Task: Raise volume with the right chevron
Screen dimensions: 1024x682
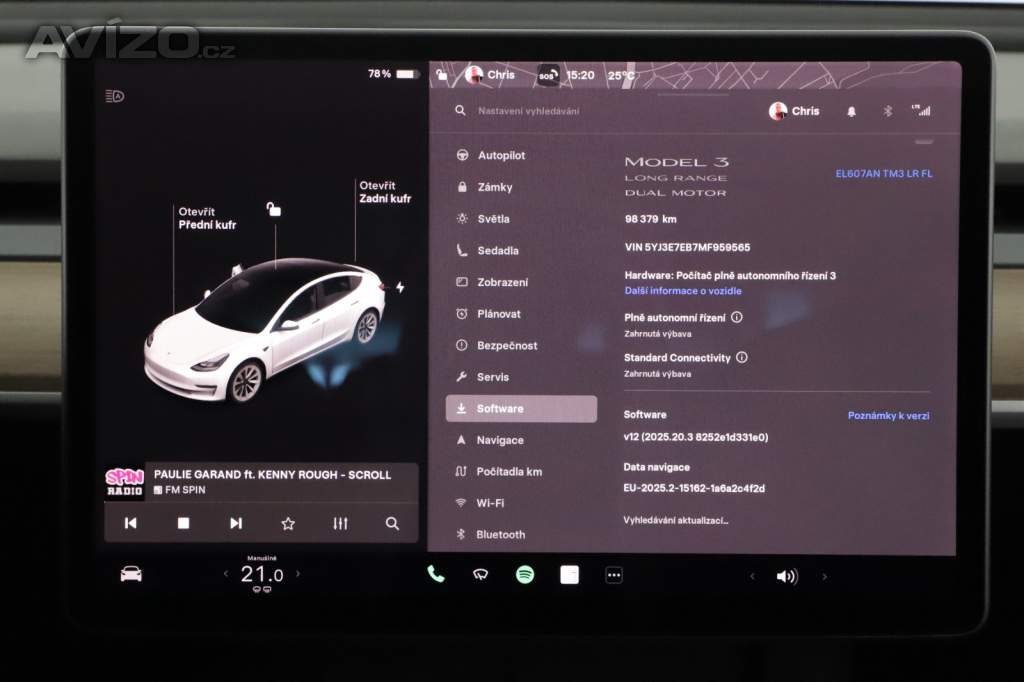Action: 824,576
